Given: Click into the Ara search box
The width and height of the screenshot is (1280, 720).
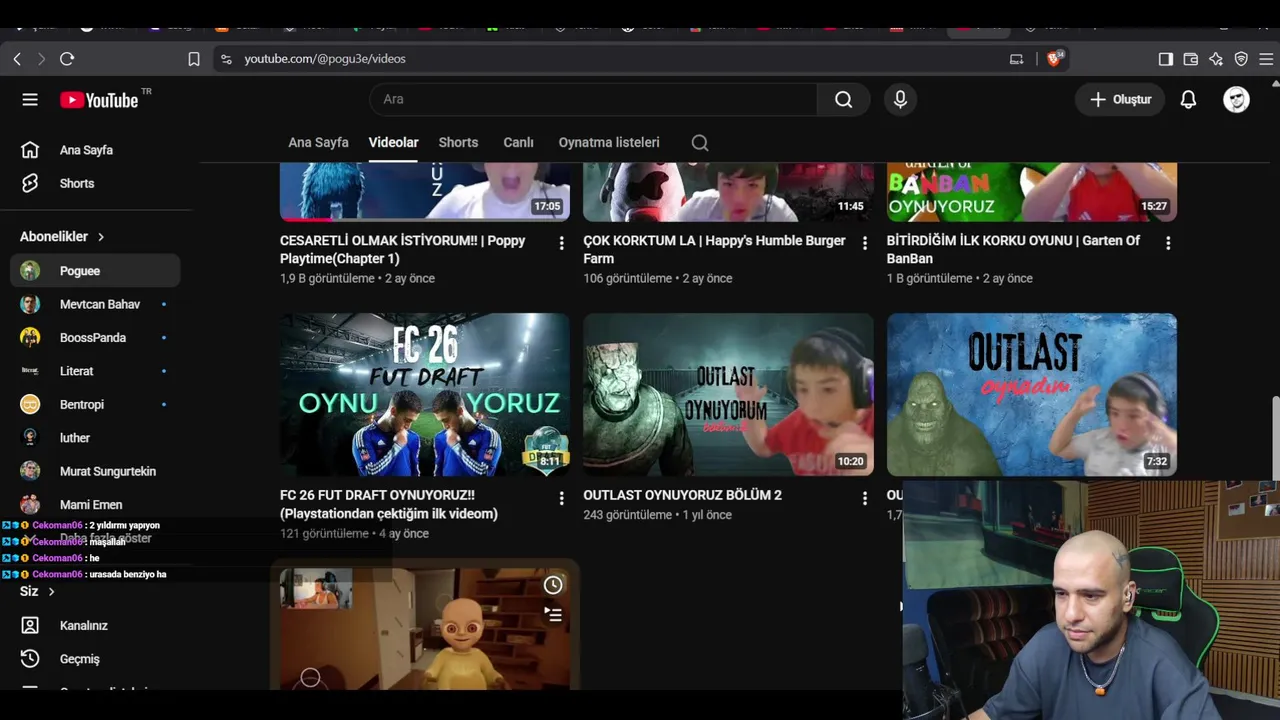Looking at the screenshot, I should tap(594, 99).
